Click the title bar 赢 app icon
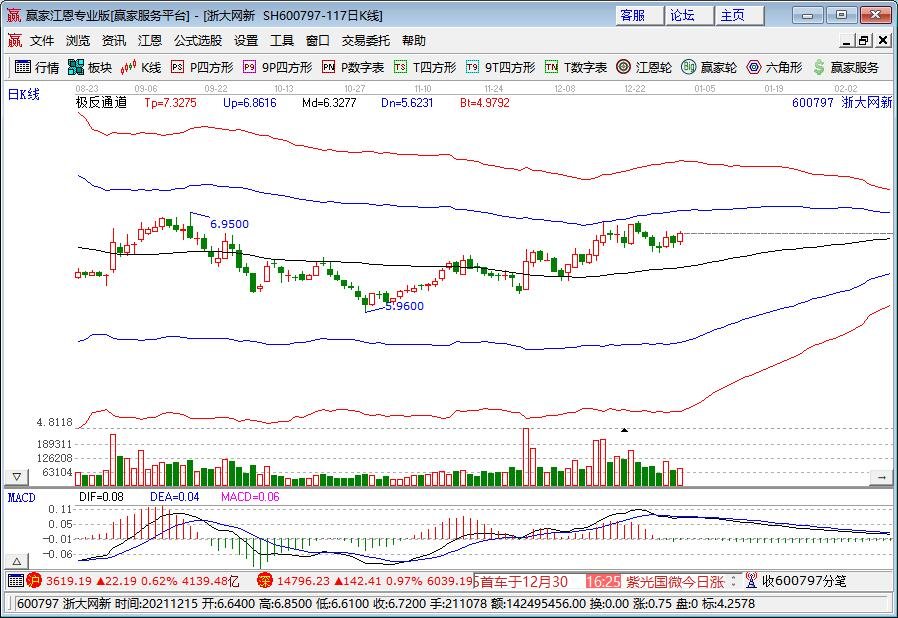 tap(13, 15)
